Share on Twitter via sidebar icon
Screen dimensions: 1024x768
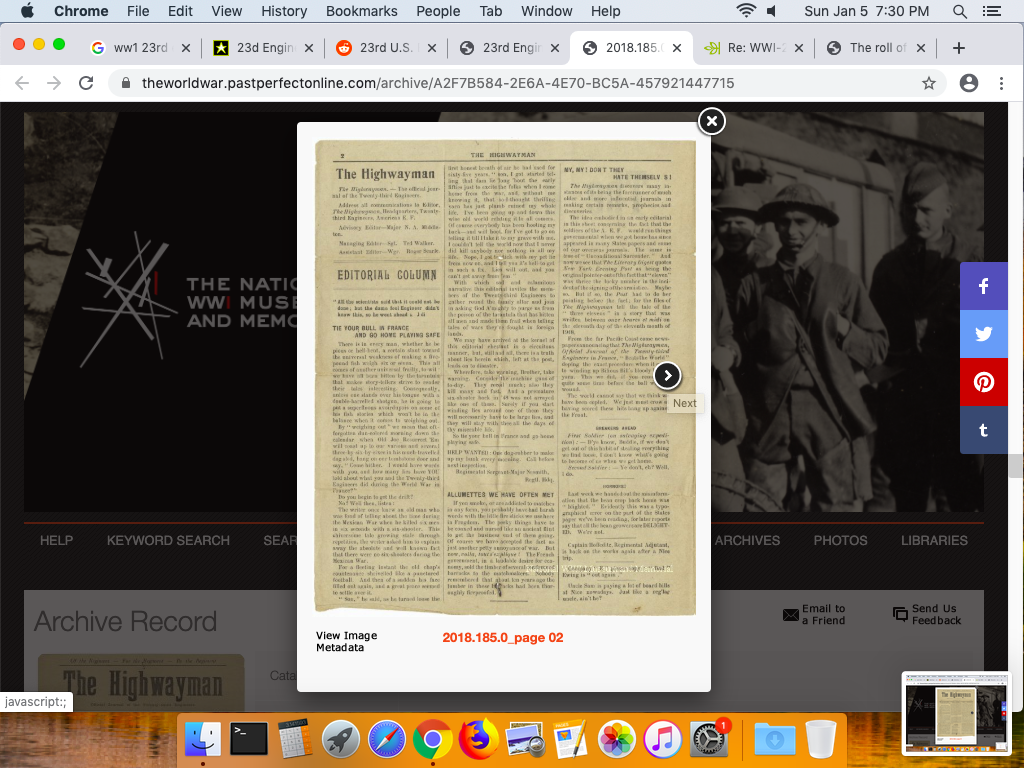tap(984, 334)
